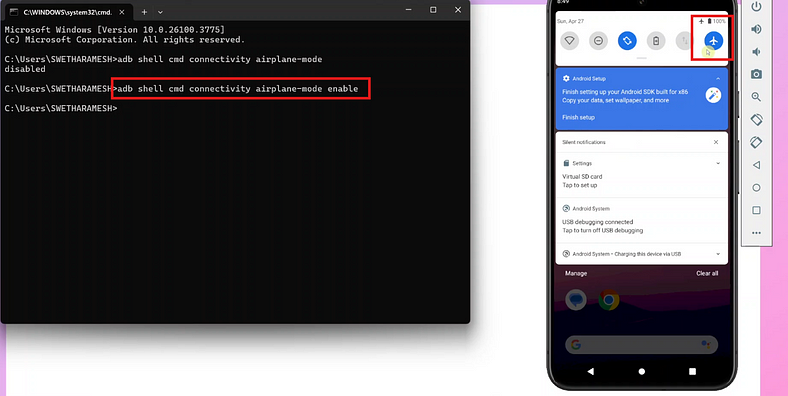Click the emulator power button icon
788x396 pixels.
click(756, 7)
